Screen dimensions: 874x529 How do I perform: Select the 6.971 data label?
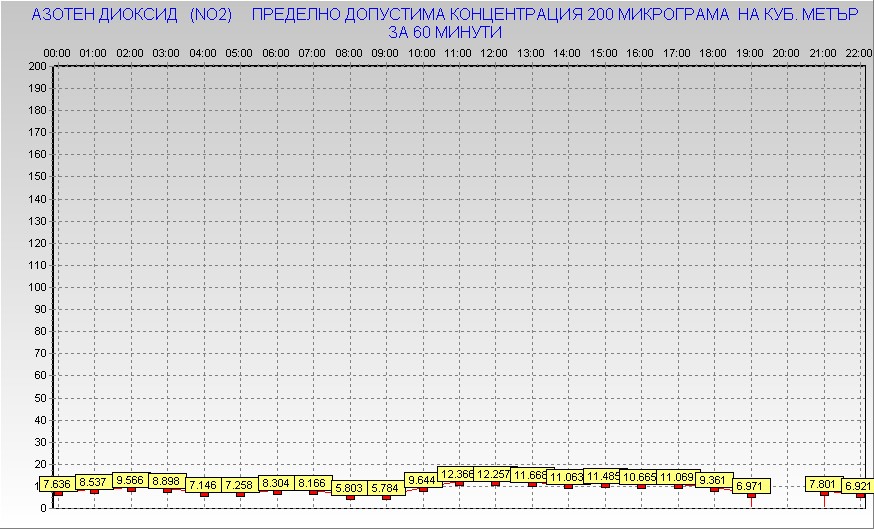[751, 486]
